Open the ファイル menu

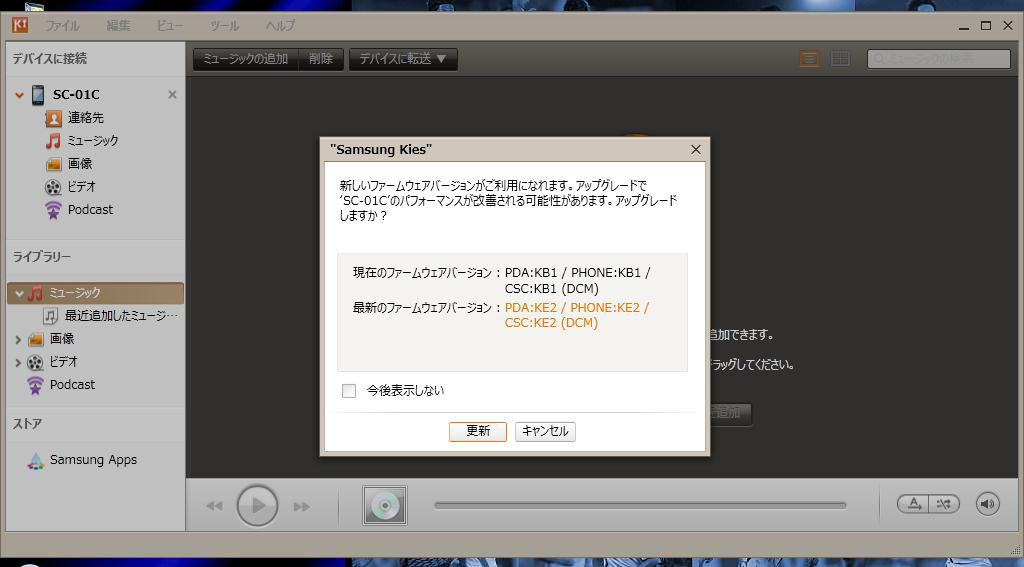(x=62, y=25)
